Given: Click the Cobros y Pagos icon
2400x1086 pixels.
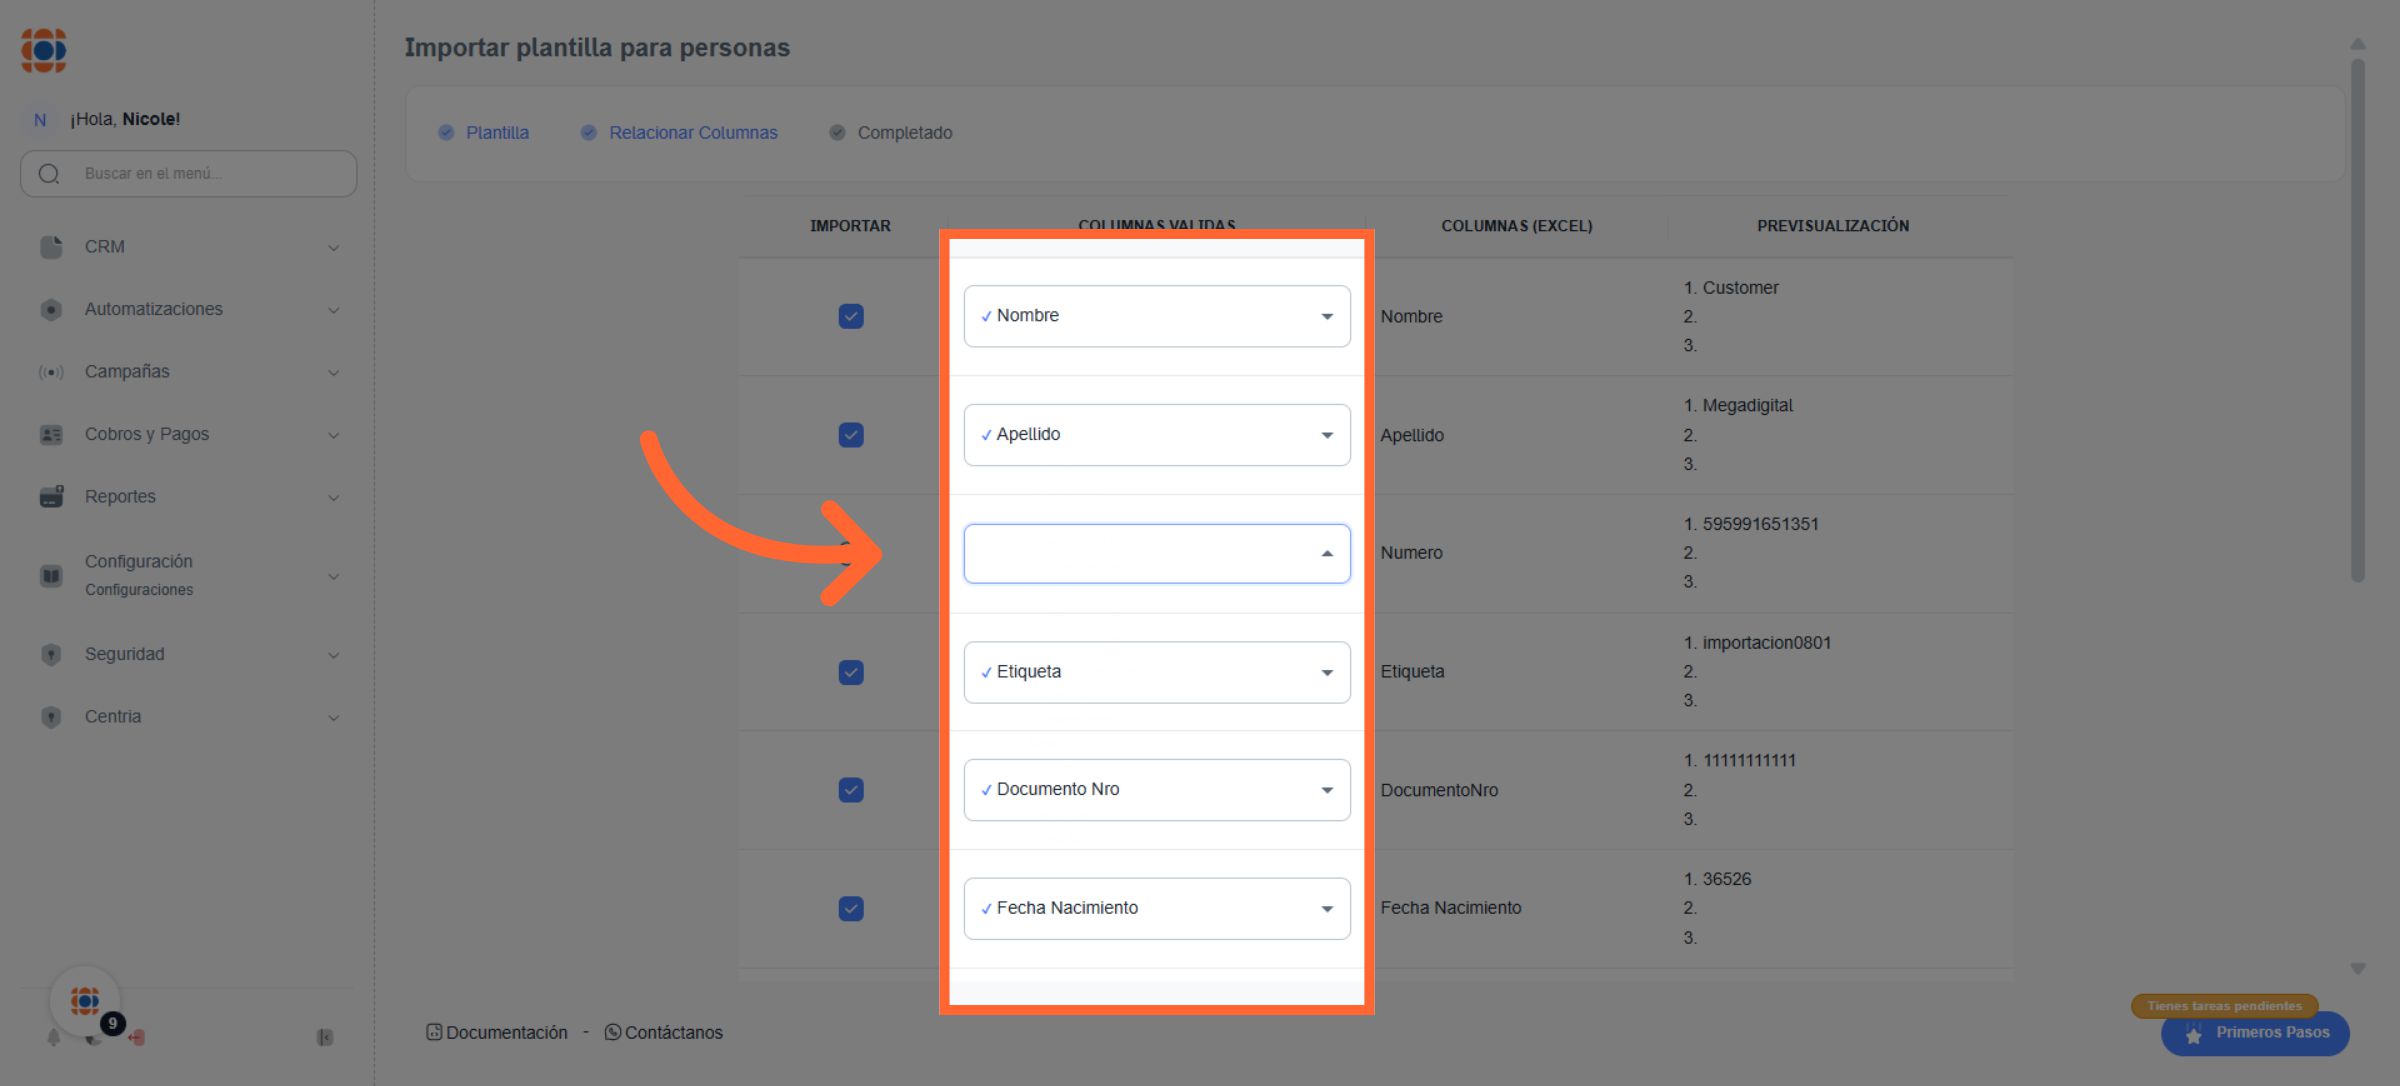Looking at the screenshot, I should pos(51,434).
